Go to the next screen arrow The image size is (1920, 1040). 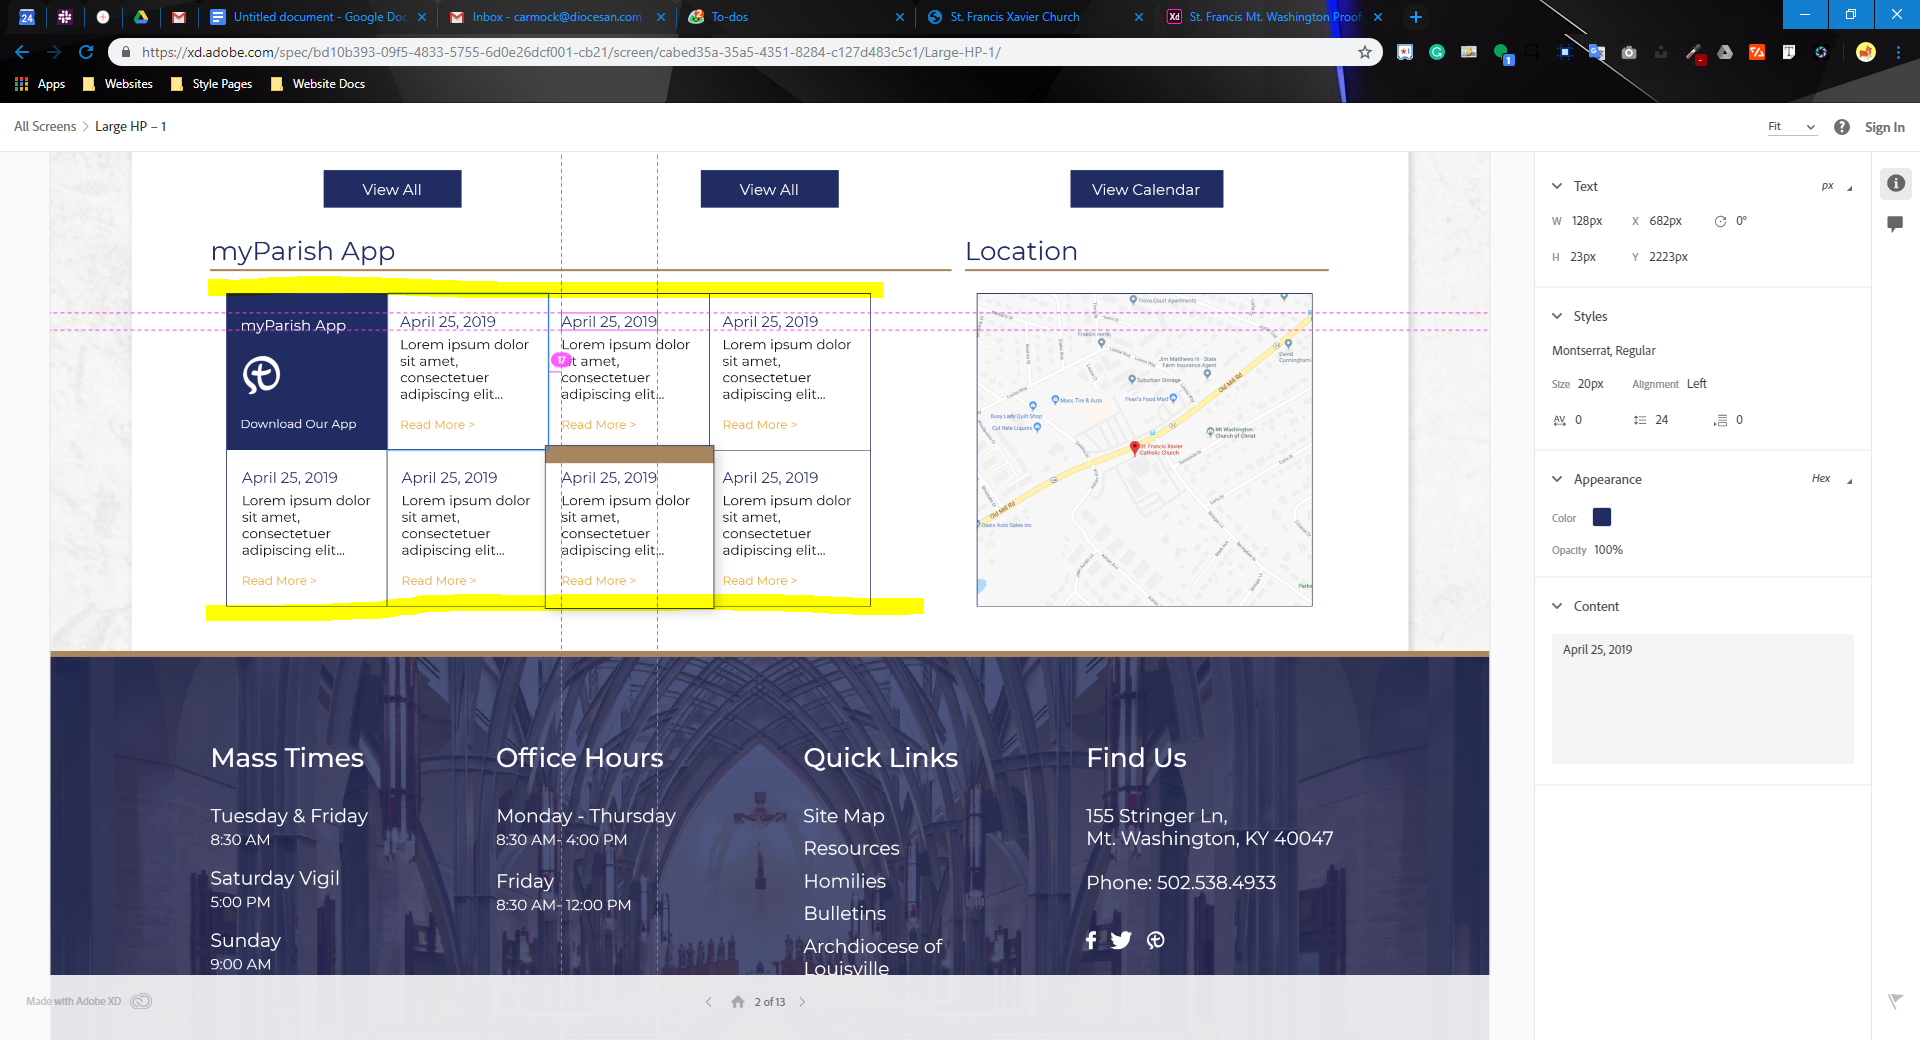802,1002
